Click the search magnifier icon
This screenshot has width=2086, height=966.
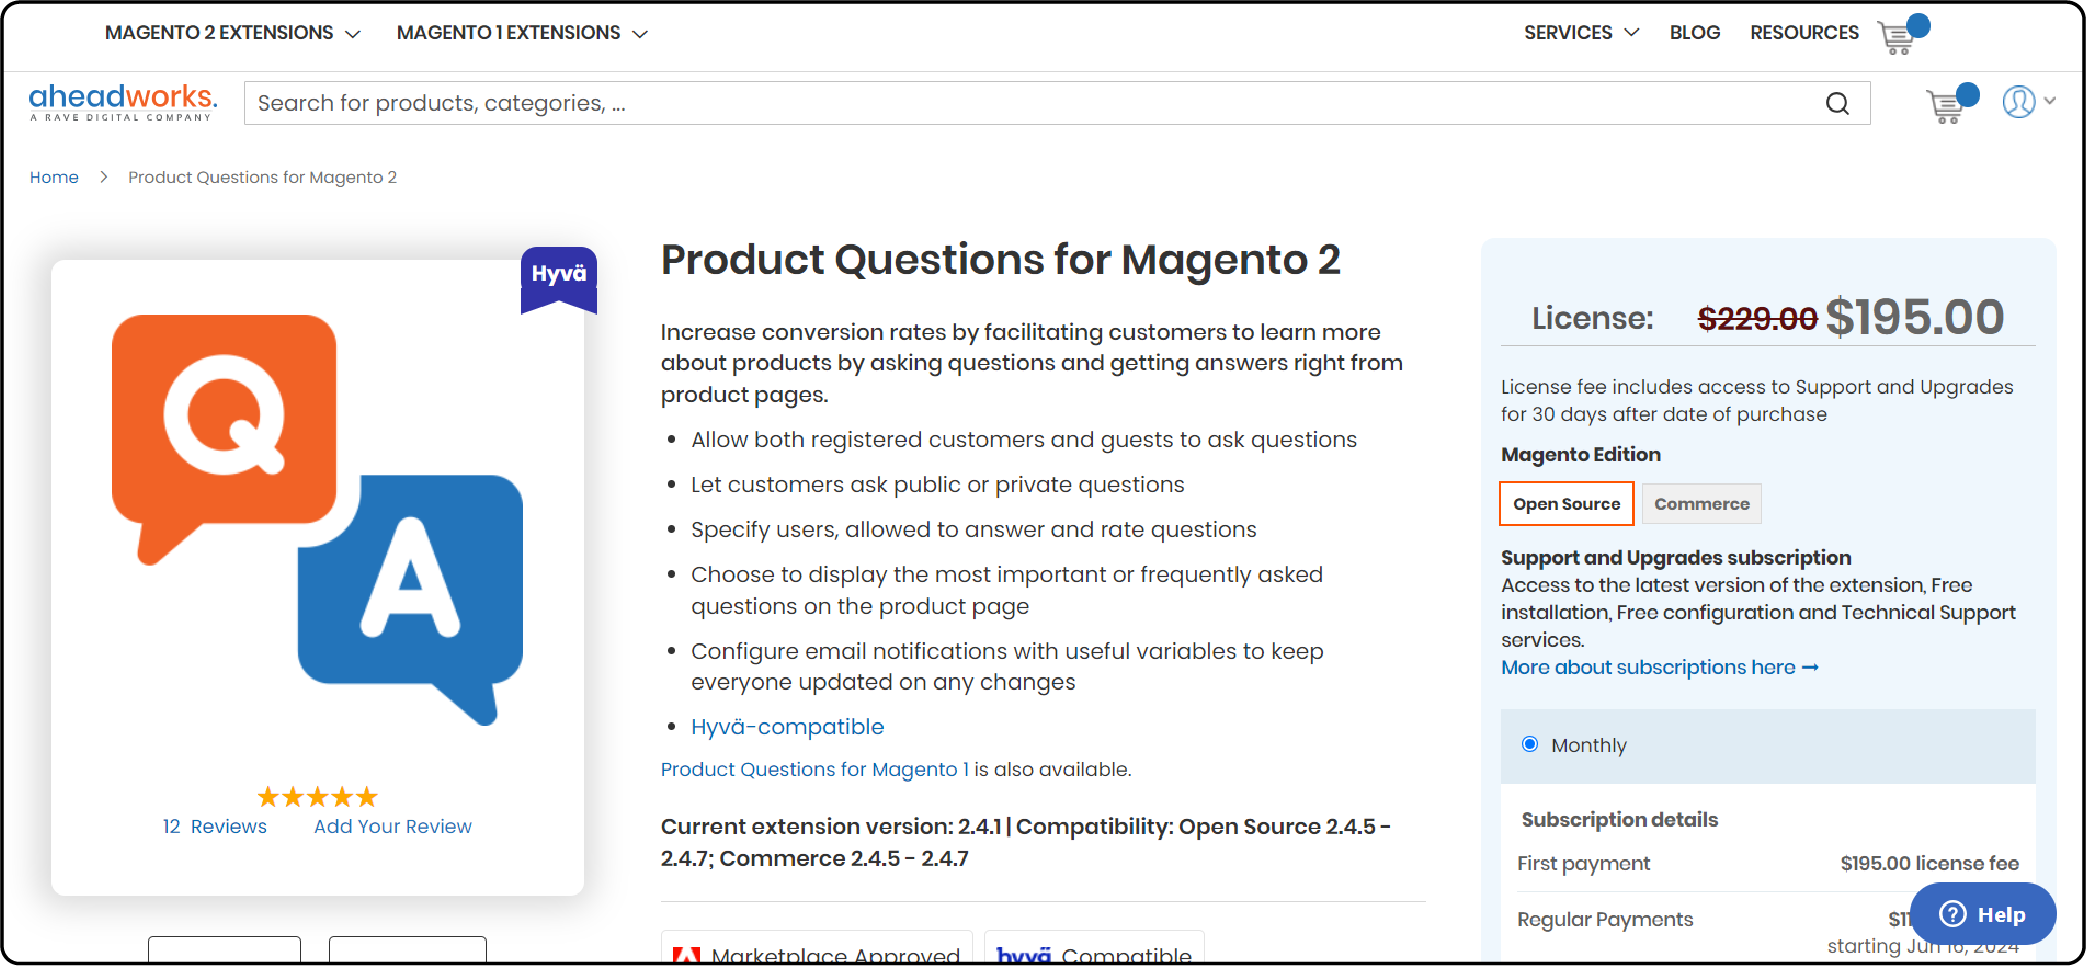click(1837, 104)
